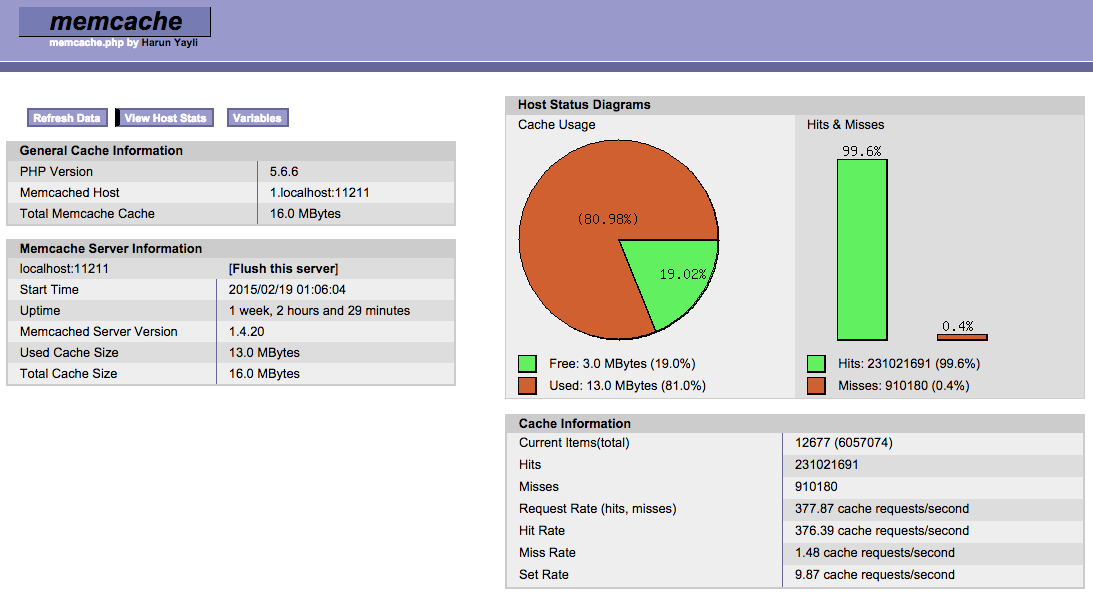This screenshot has height=598, width=1093.
Task: Click Hits: 231021691 (99.6%) legend text
Action: [909, 364]
